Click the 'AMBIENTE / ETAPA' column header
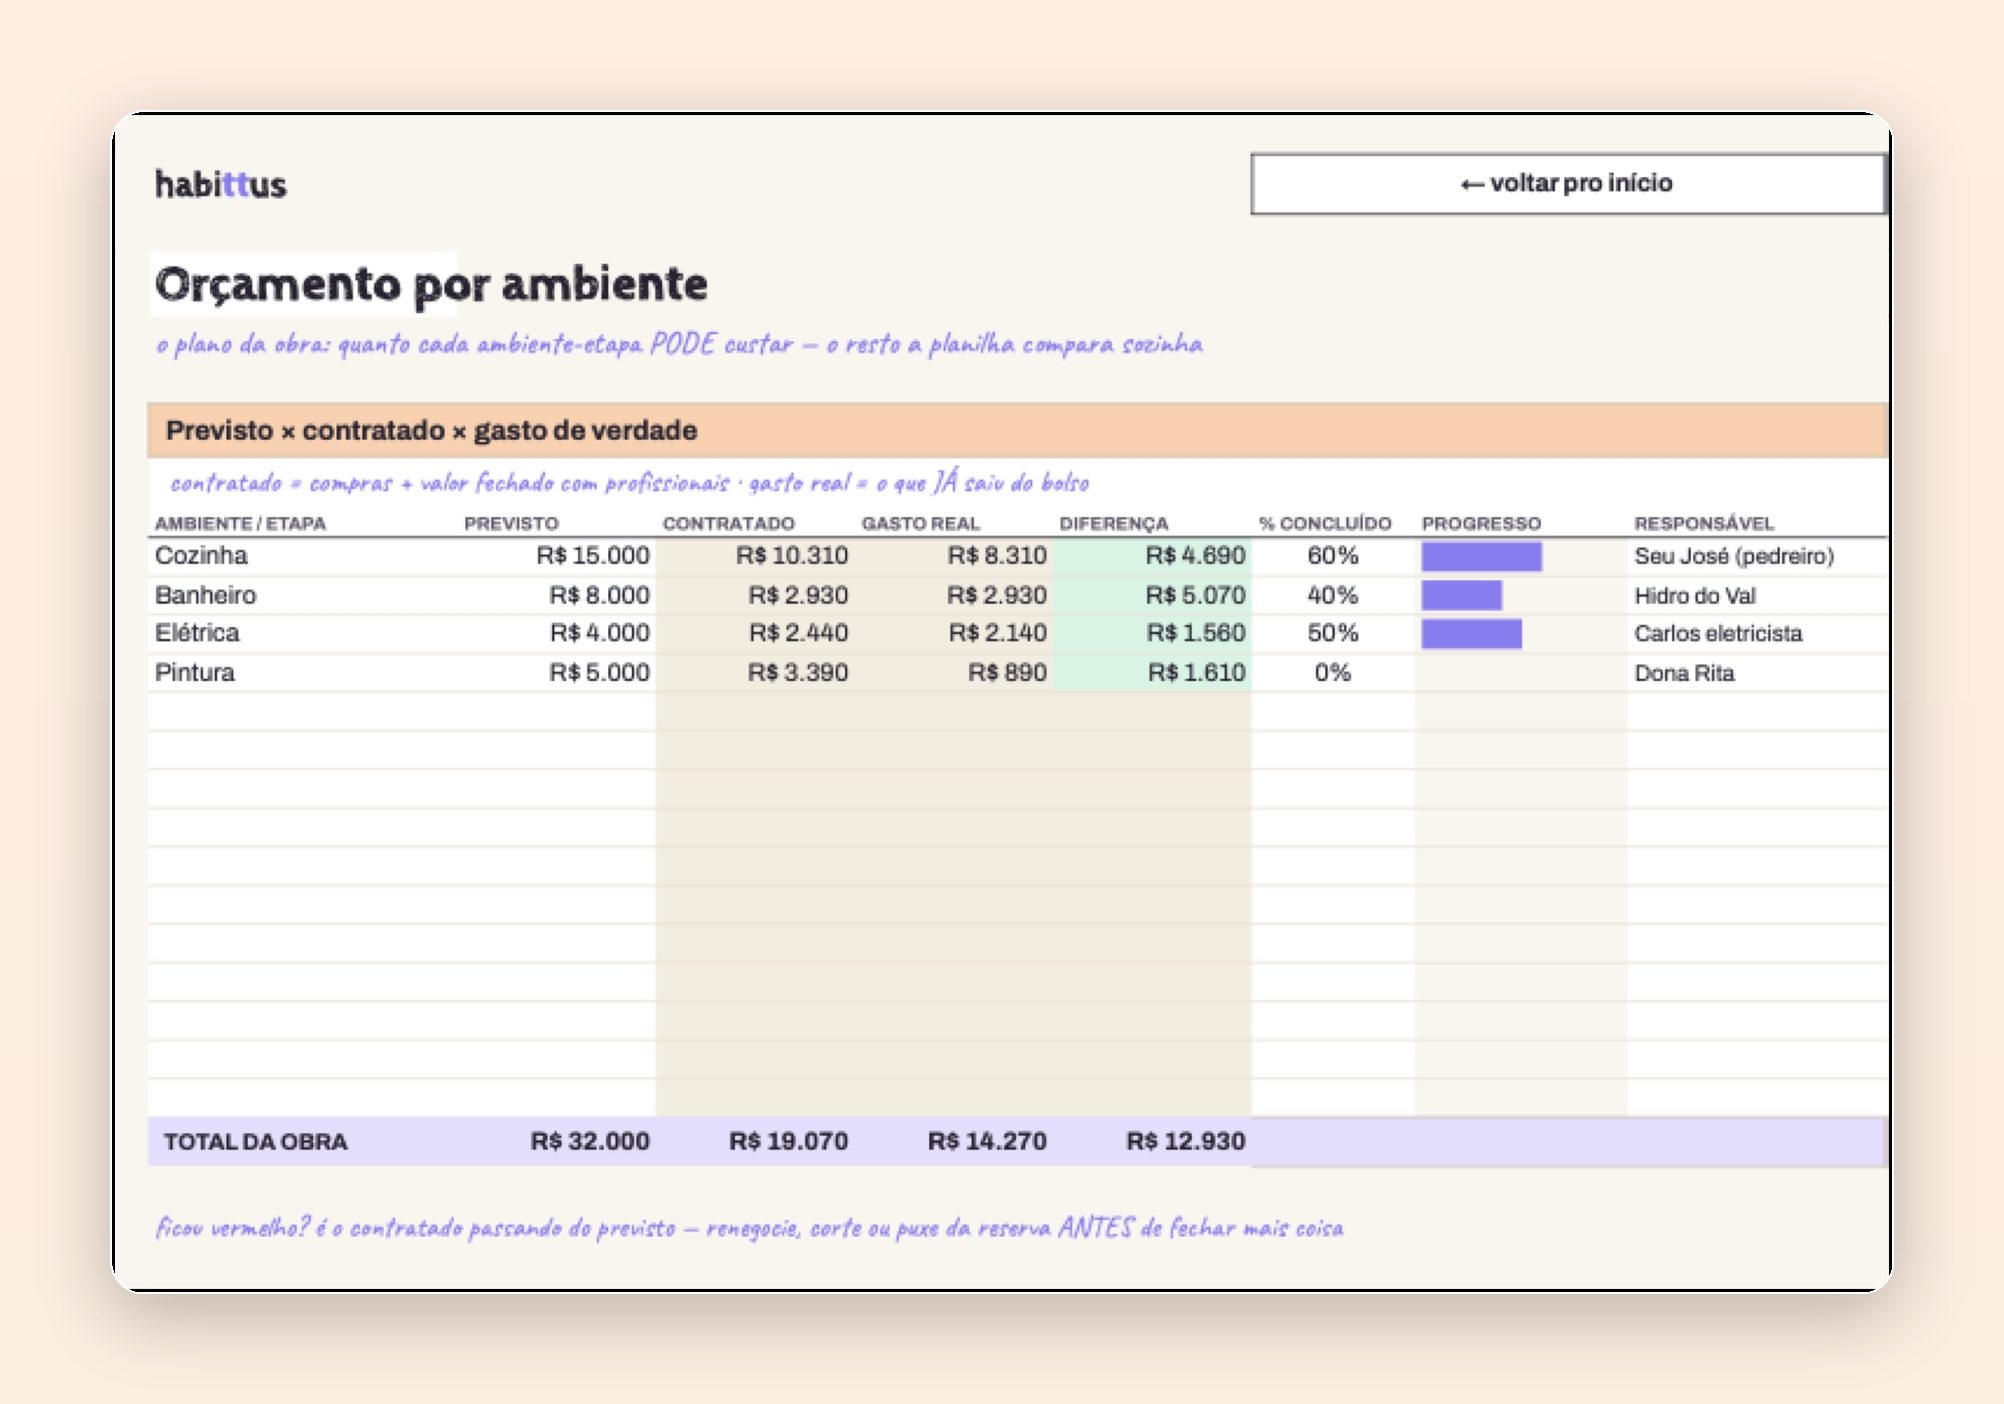 [x=240, y=524]
